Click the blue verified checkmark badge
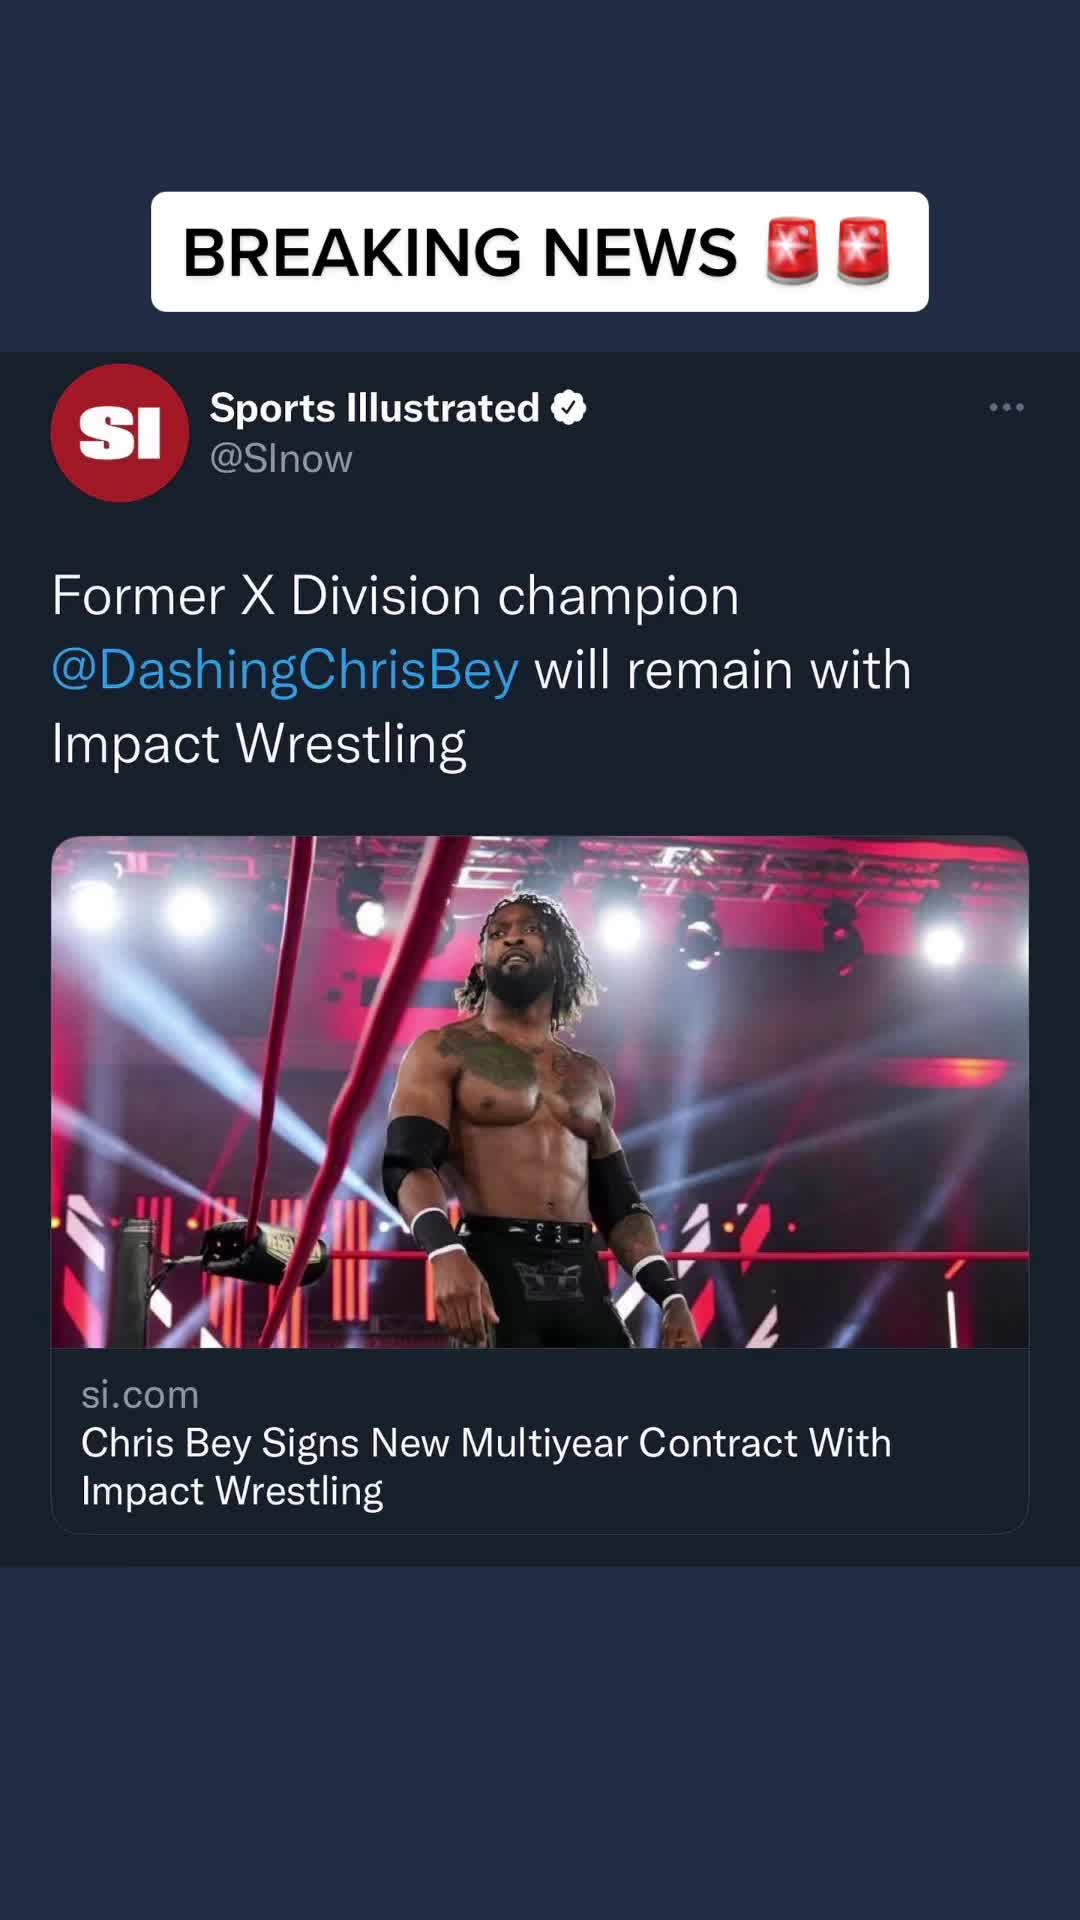1080x1920 pixels. [x=569, y=408]
